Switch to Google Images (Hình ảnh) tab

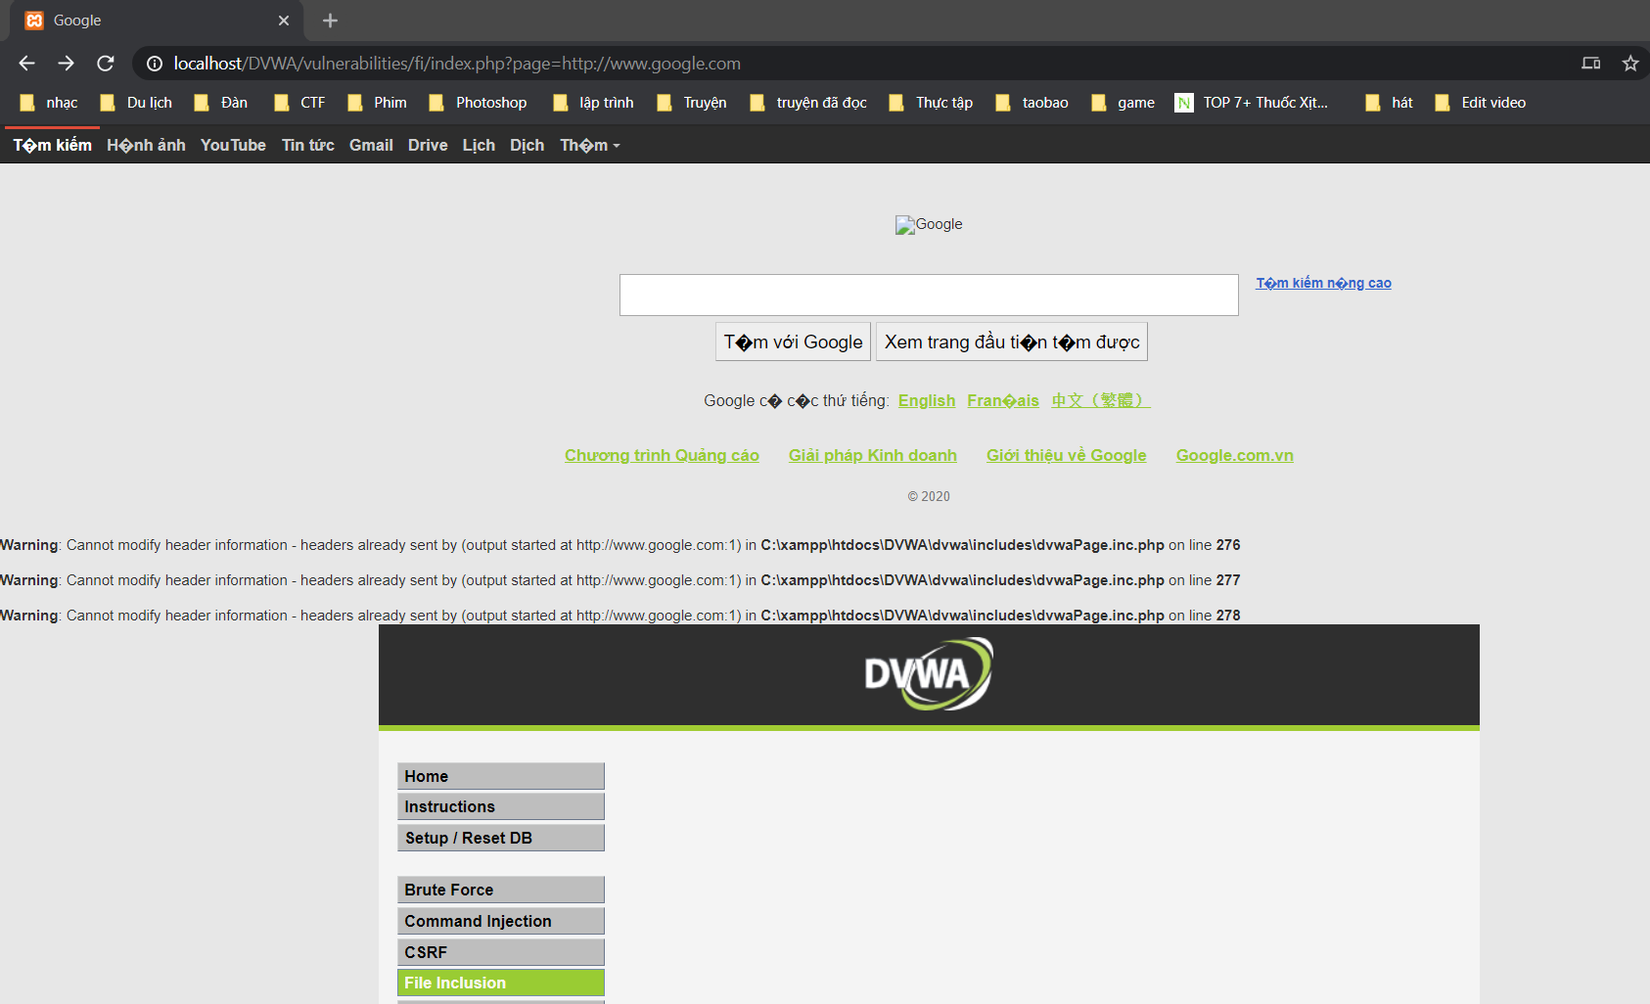[x=146, y=145]
